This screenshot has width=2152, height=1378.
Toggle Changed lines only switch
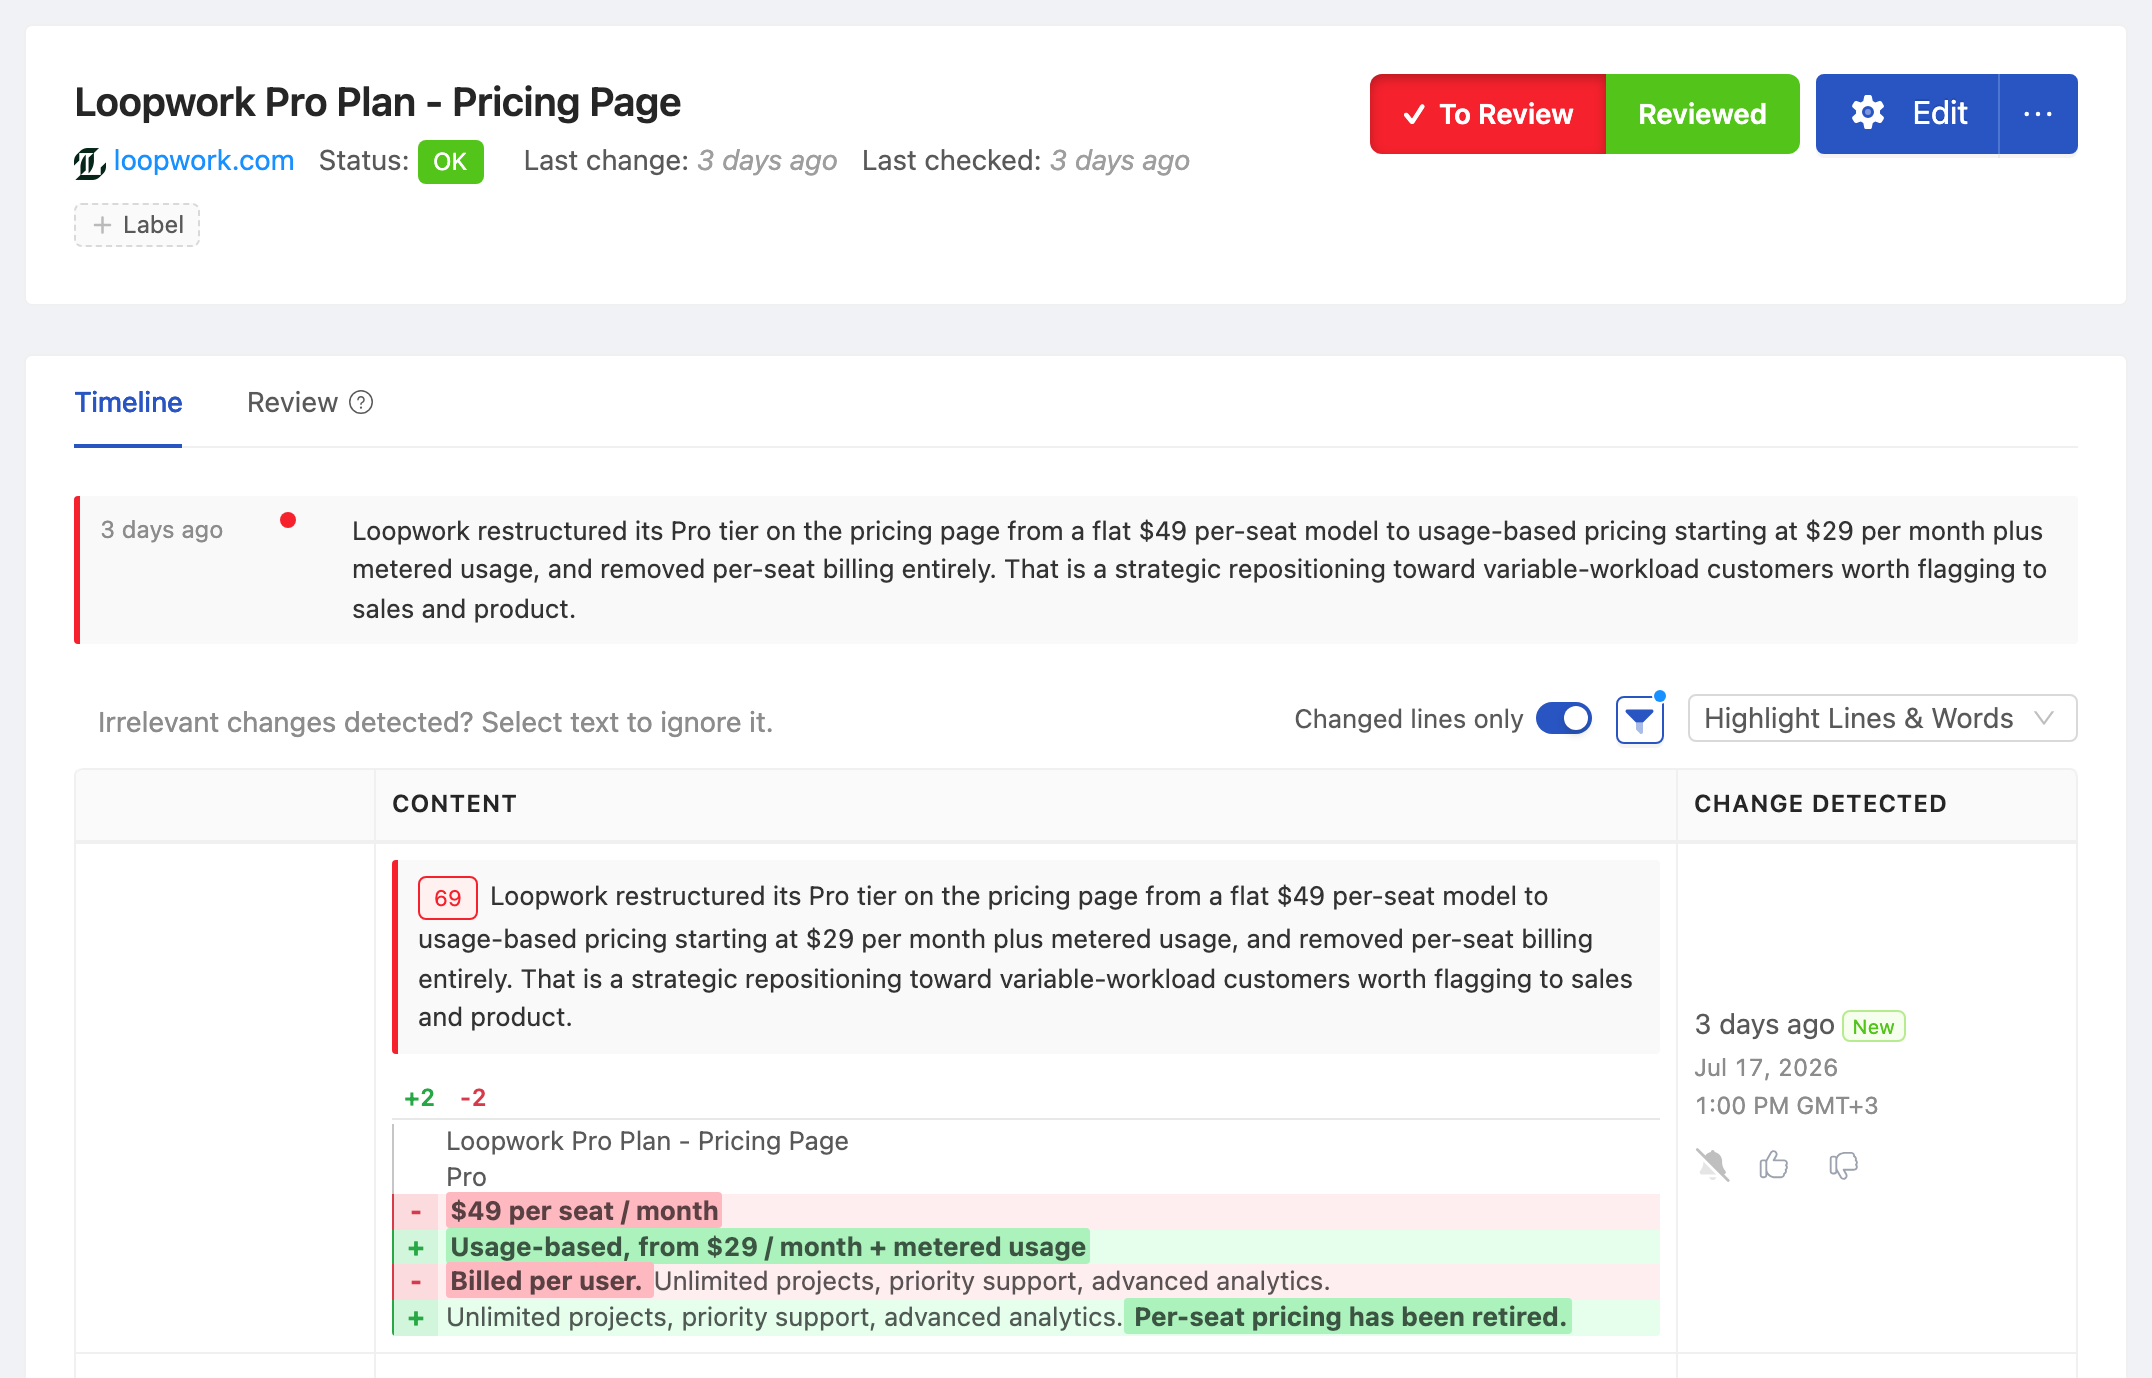[1564, 719]
